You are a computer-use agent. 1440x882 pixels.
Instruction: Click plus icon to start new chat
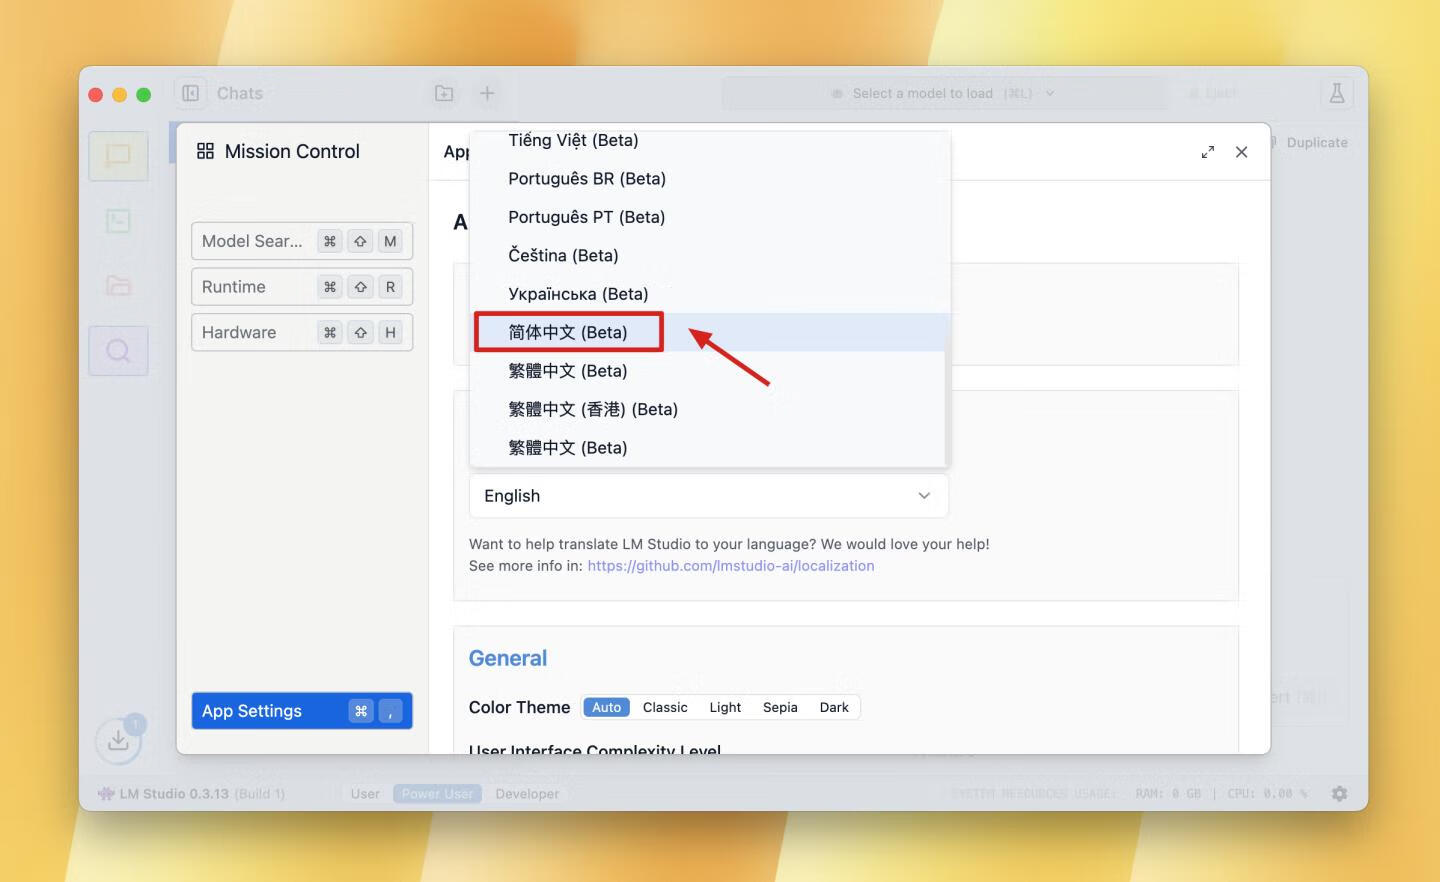point(487,93)
